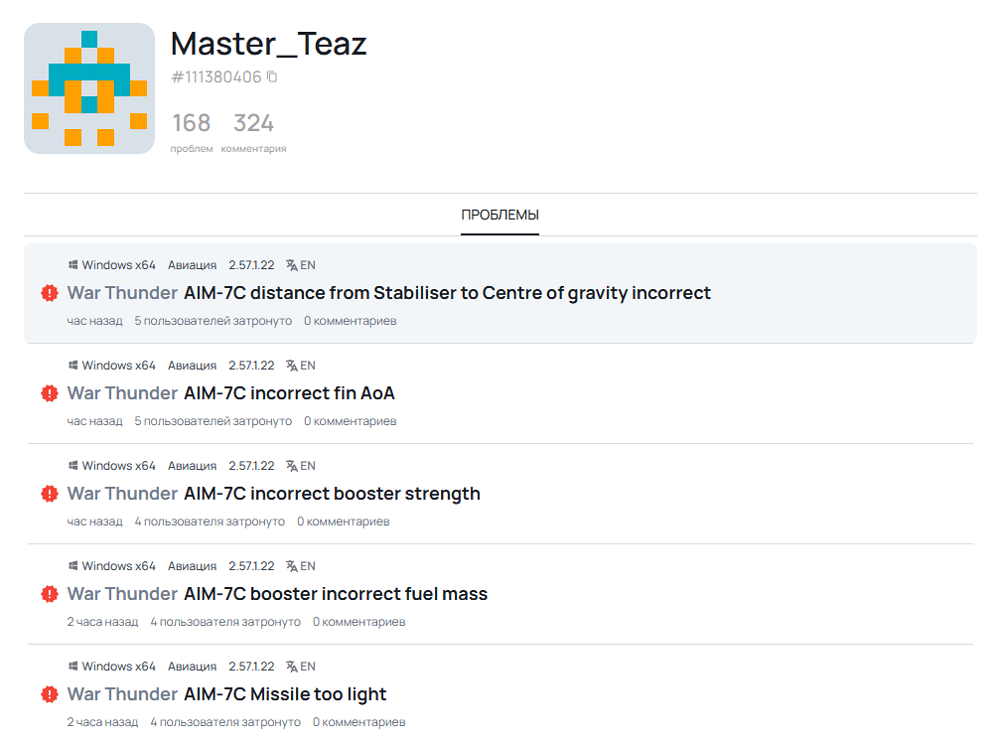Viewport: 1000px width, 744px height.
Task: Click red alert icon beside incorrect fin AoA
Action: (x=49, y=393)
